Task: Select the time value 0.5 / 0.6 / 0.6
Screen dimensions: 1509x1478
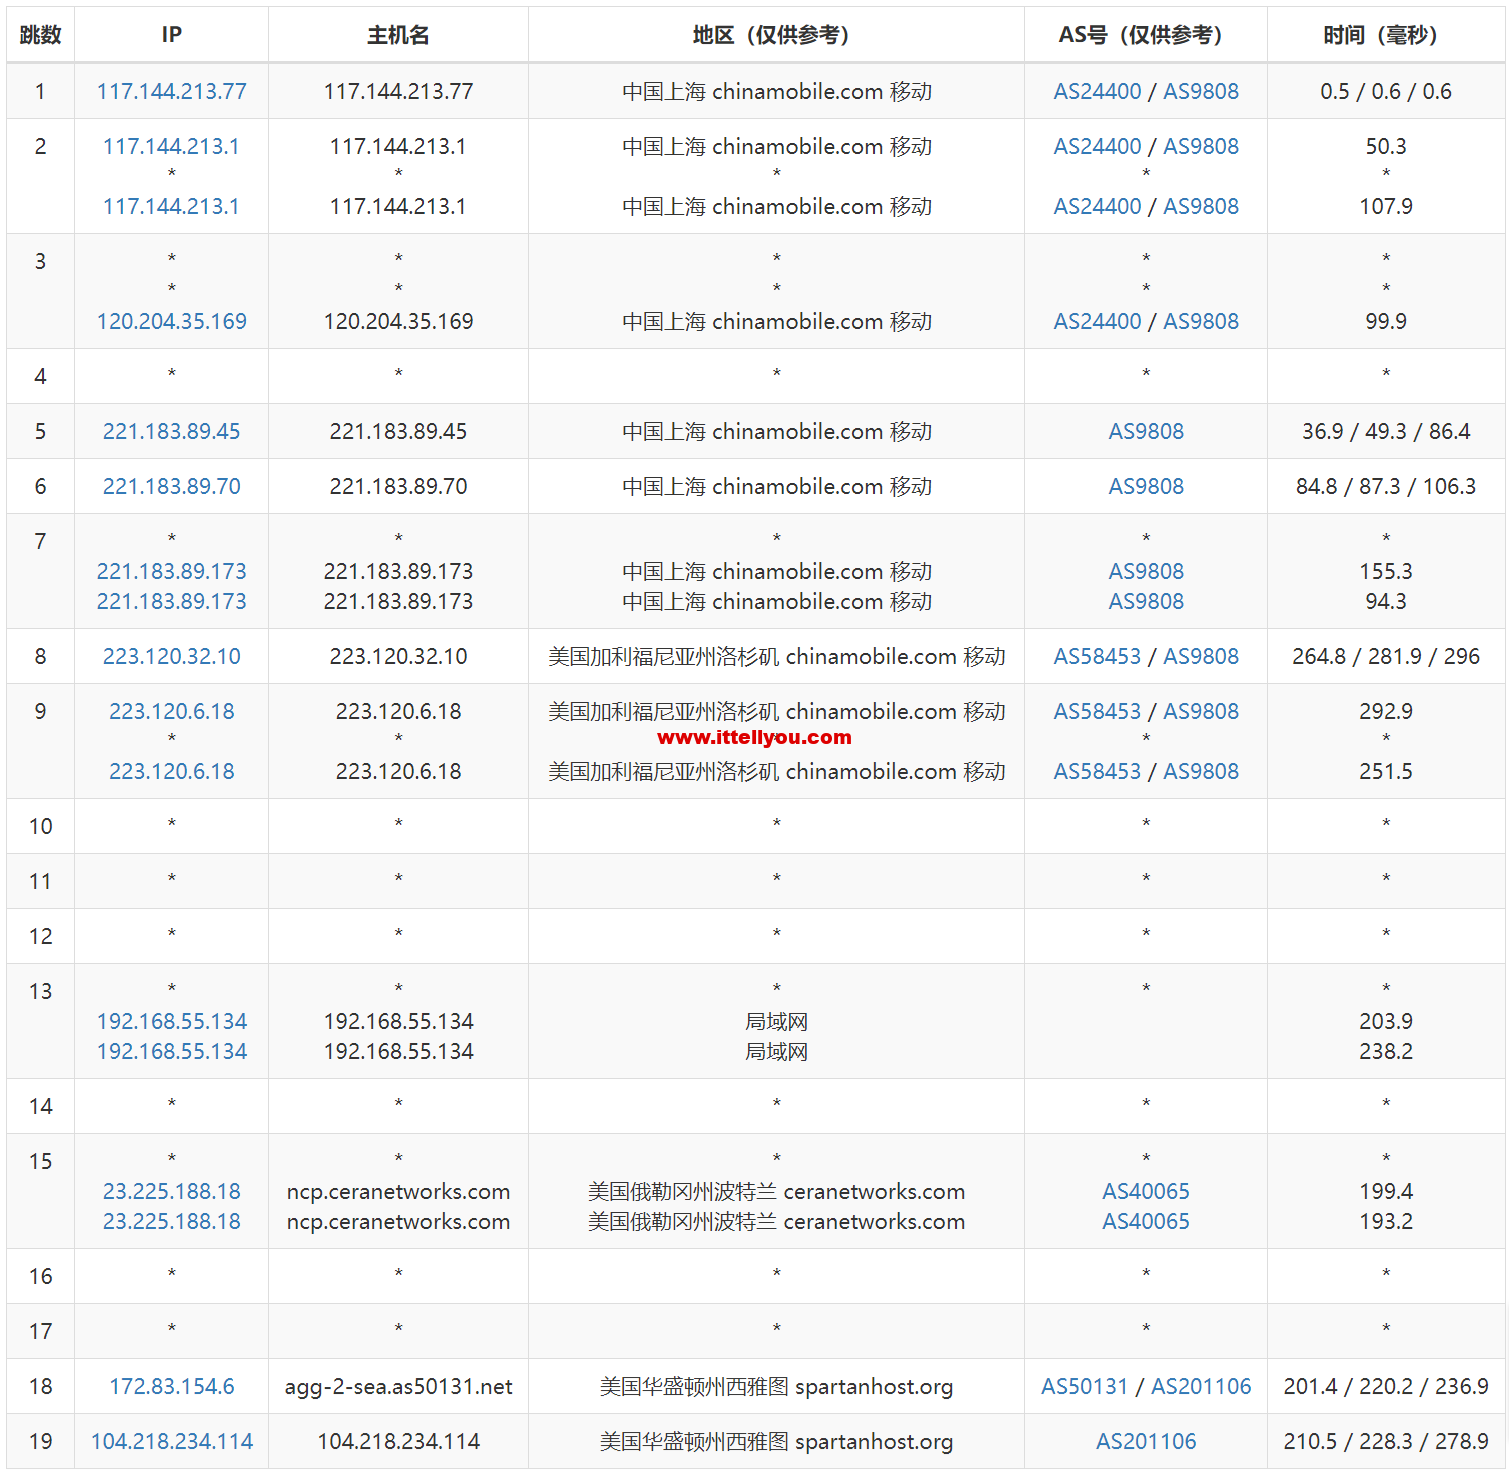Action: [1386, 91]
